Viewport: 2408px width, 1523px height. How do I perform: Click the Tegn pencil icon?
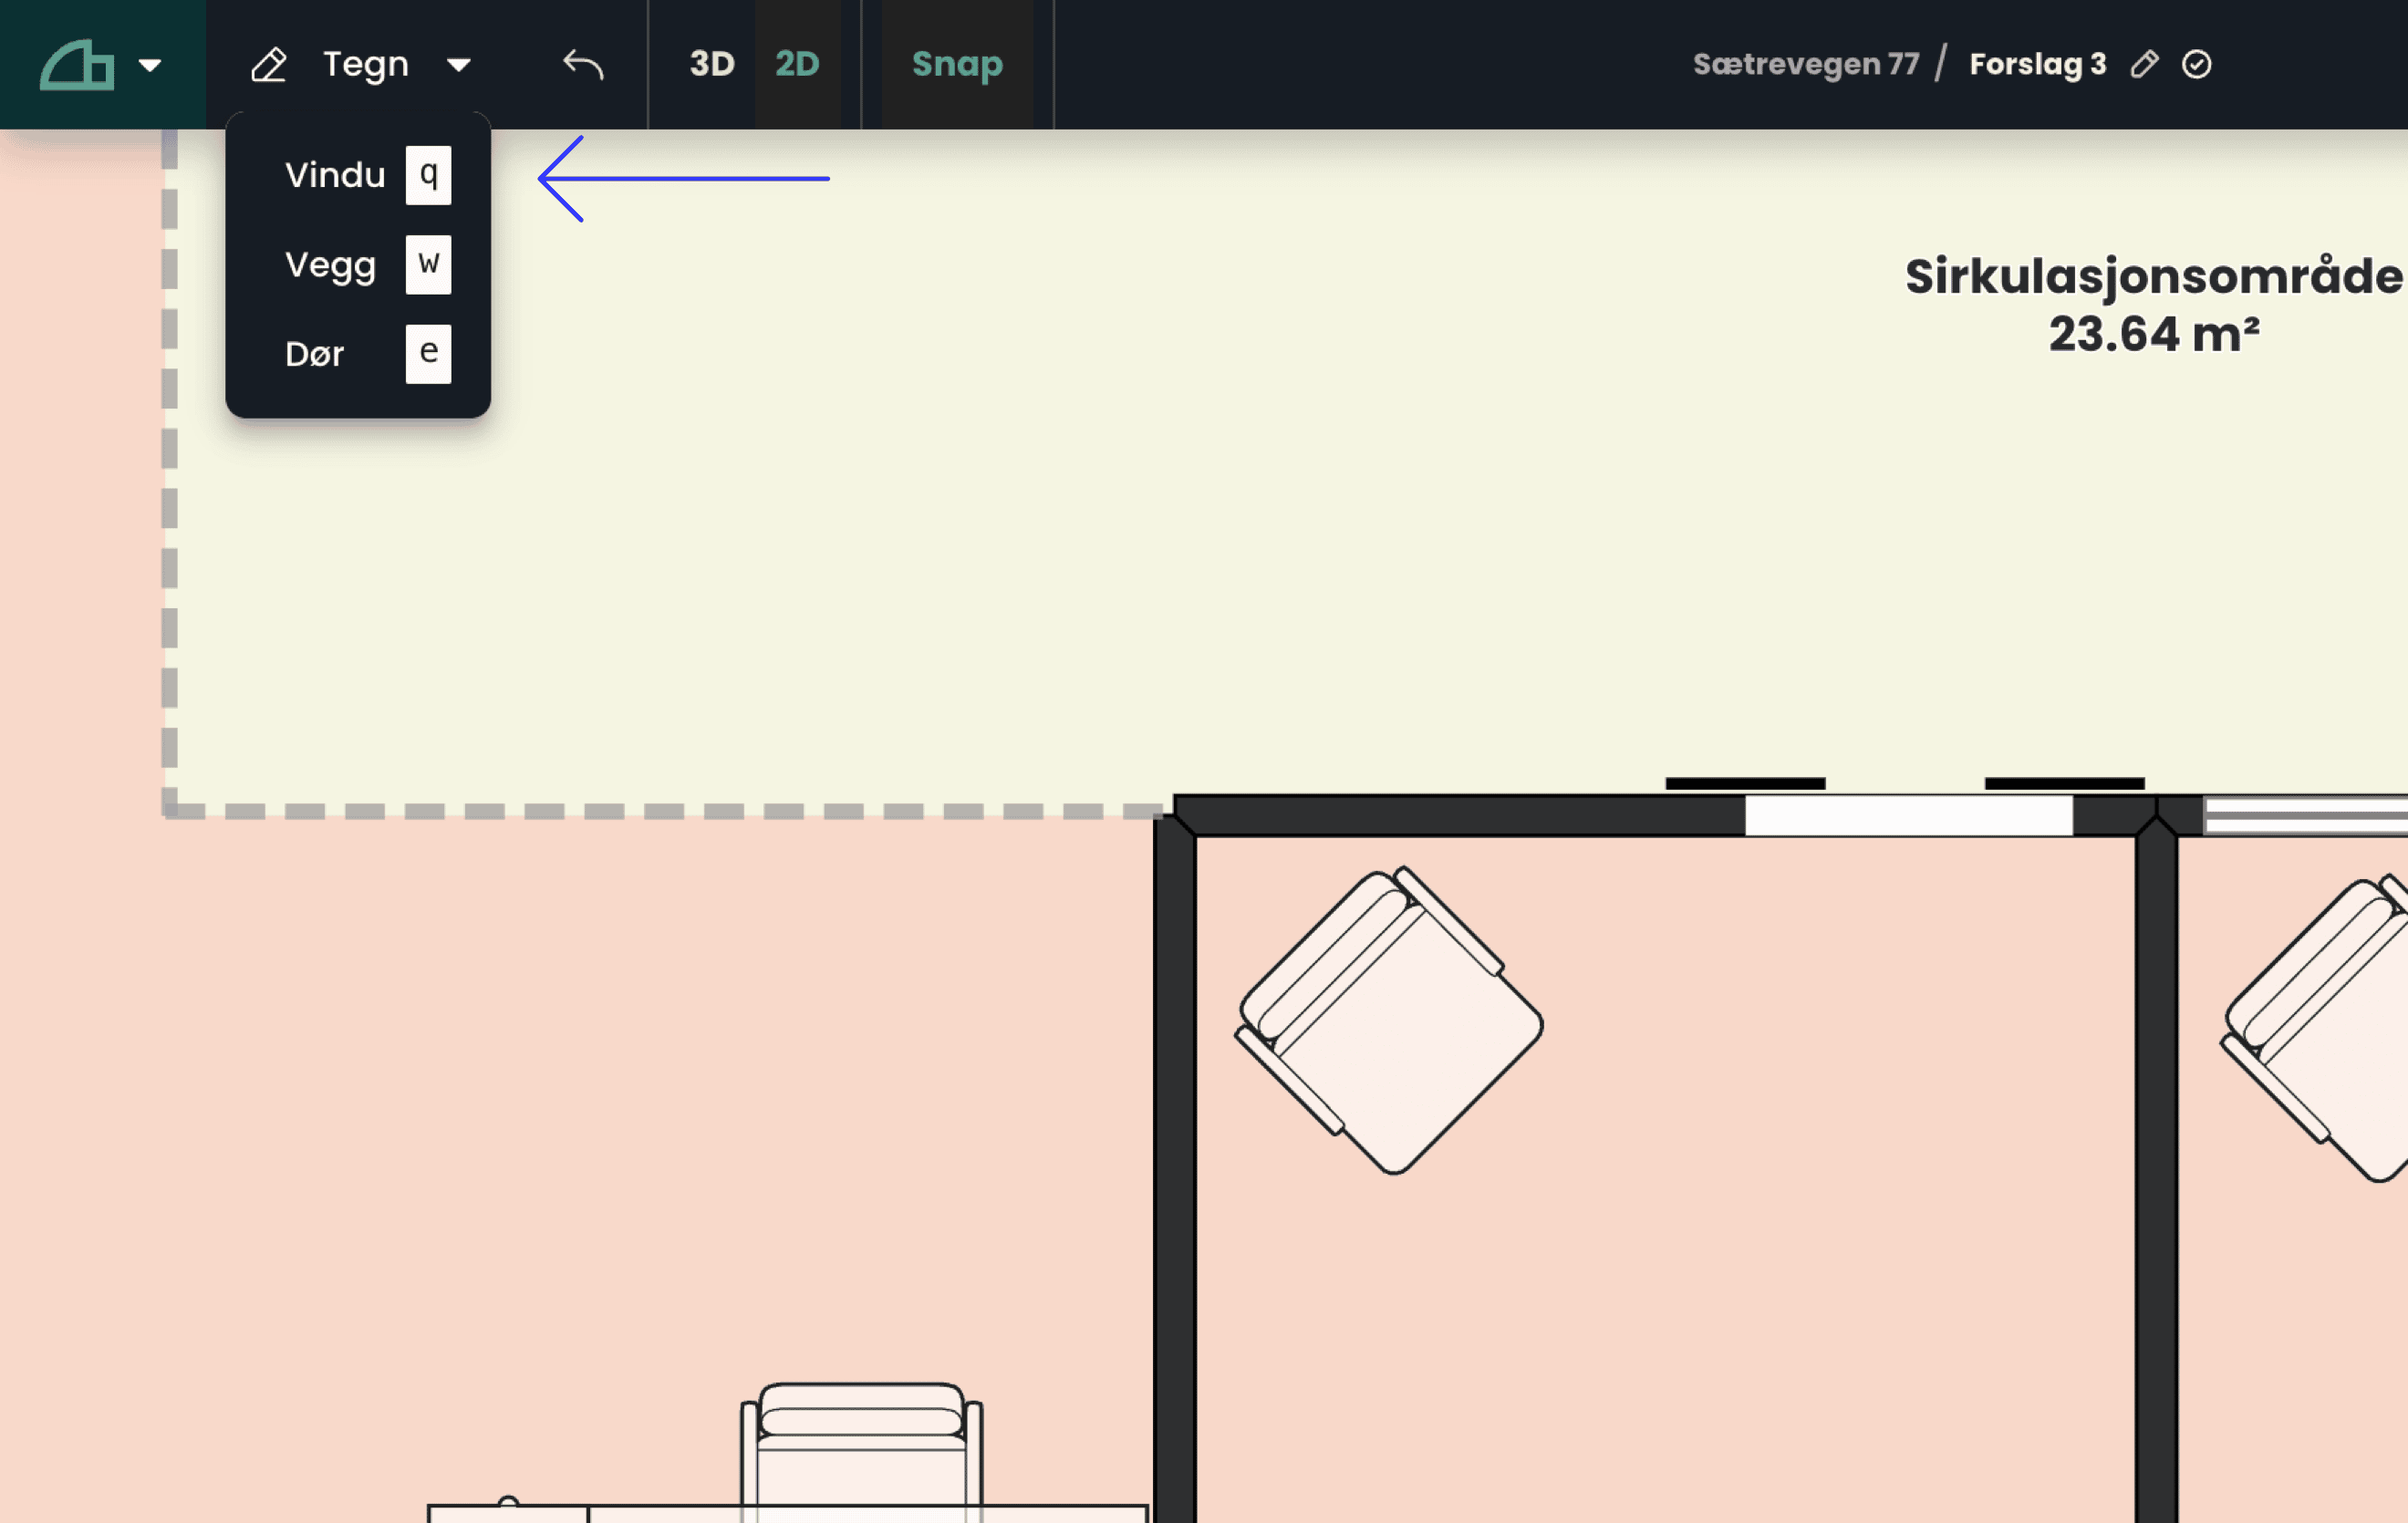pos(268,65)
